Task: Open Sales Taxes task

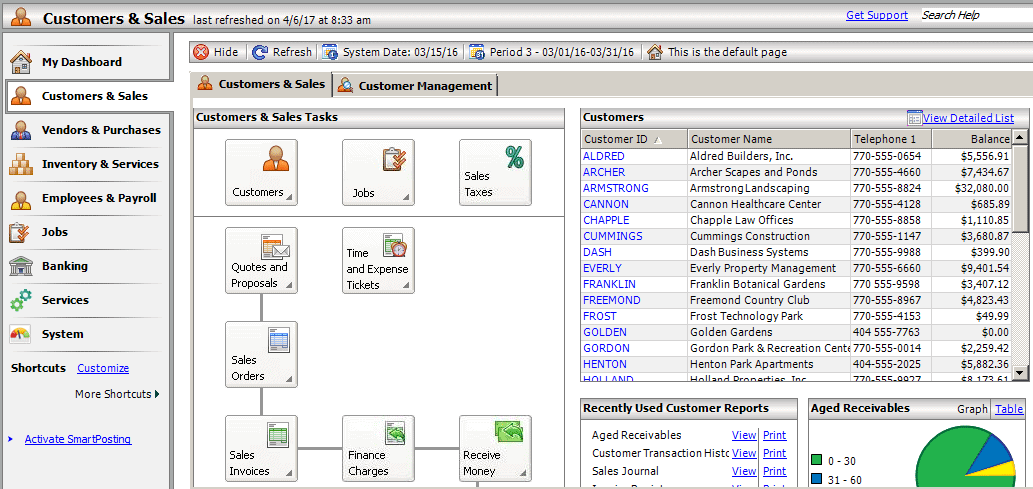Action: tap(495, 172)
